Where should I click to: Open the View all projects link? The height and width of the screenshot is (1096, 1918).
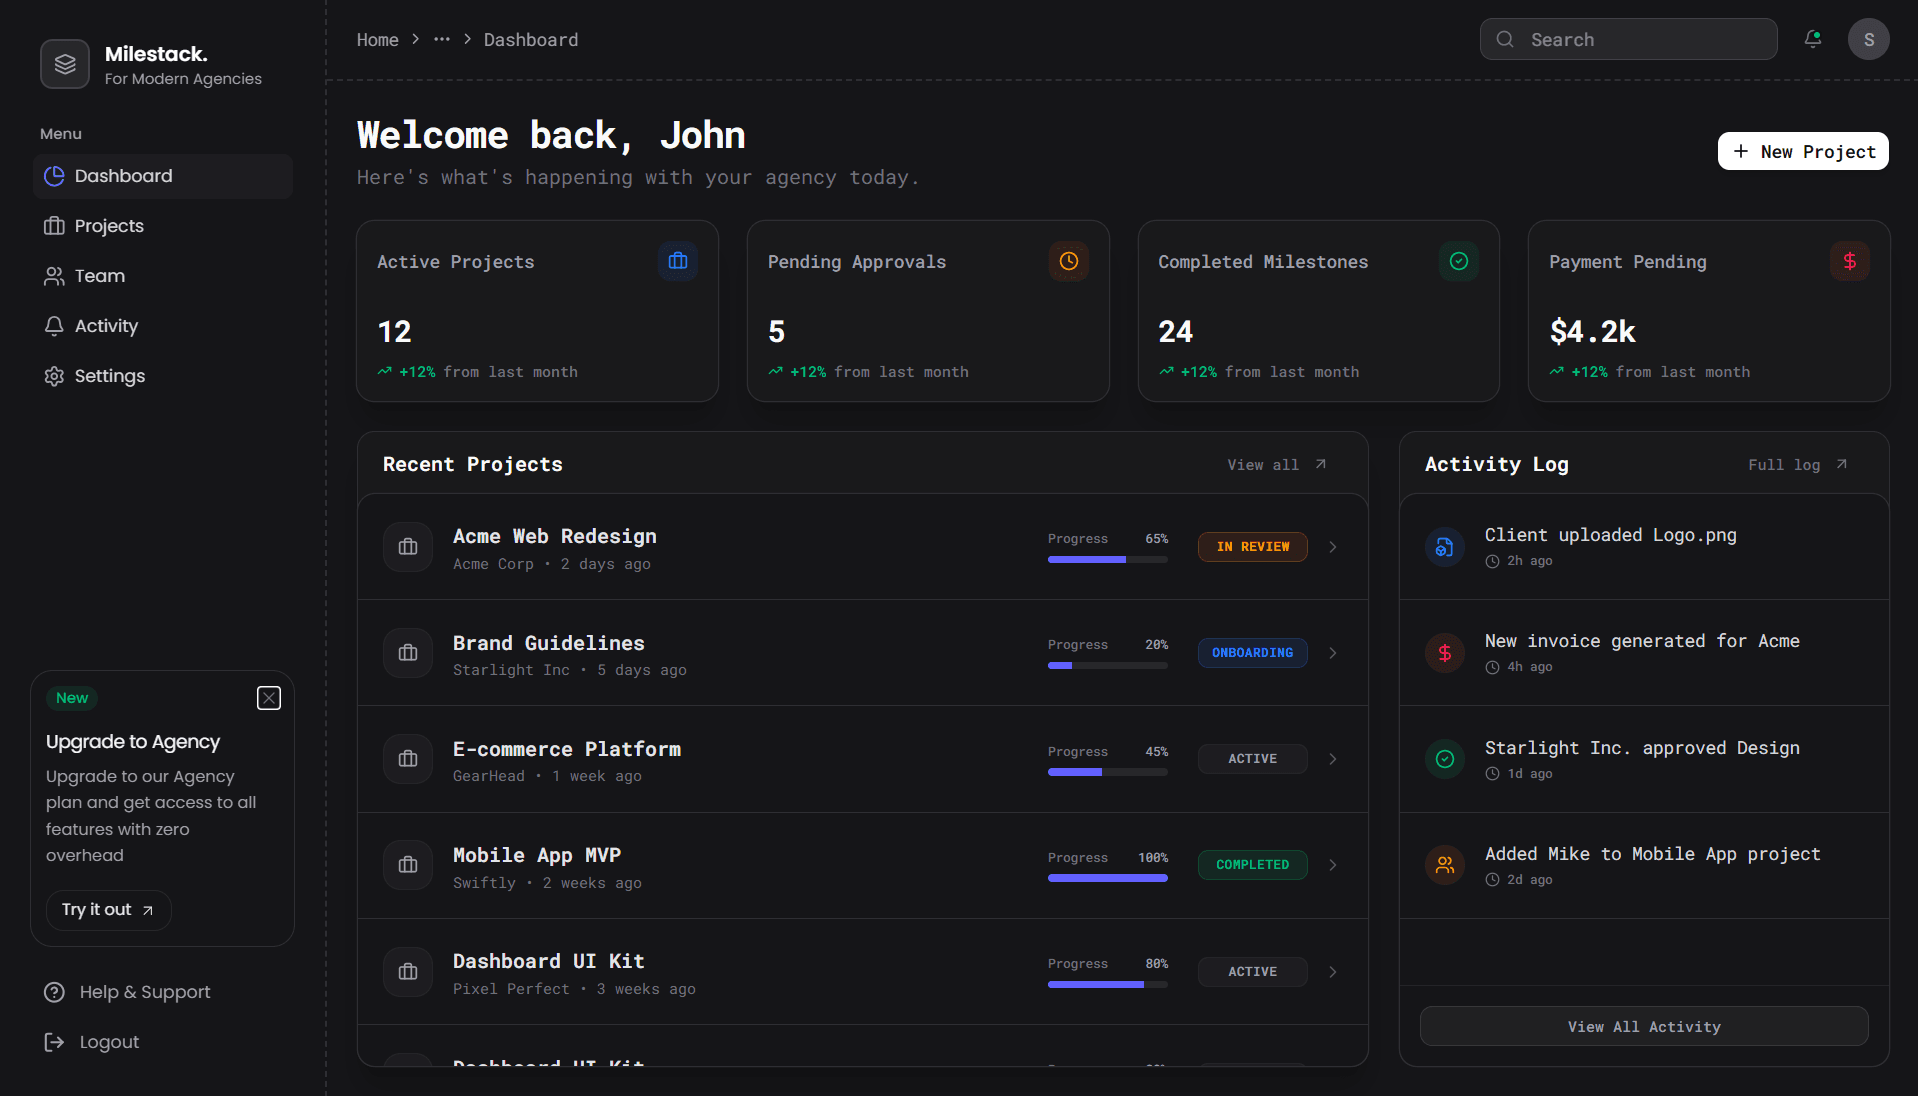(x=1277, y=465)
